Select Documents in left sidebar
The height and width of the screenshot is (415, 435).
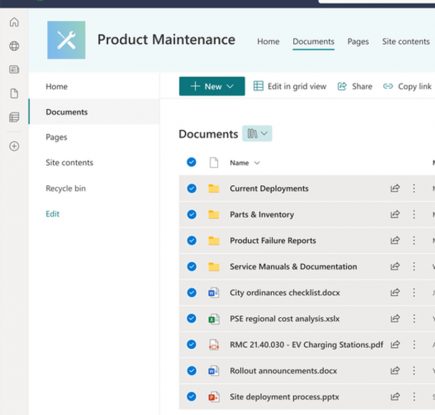point(94,112)
